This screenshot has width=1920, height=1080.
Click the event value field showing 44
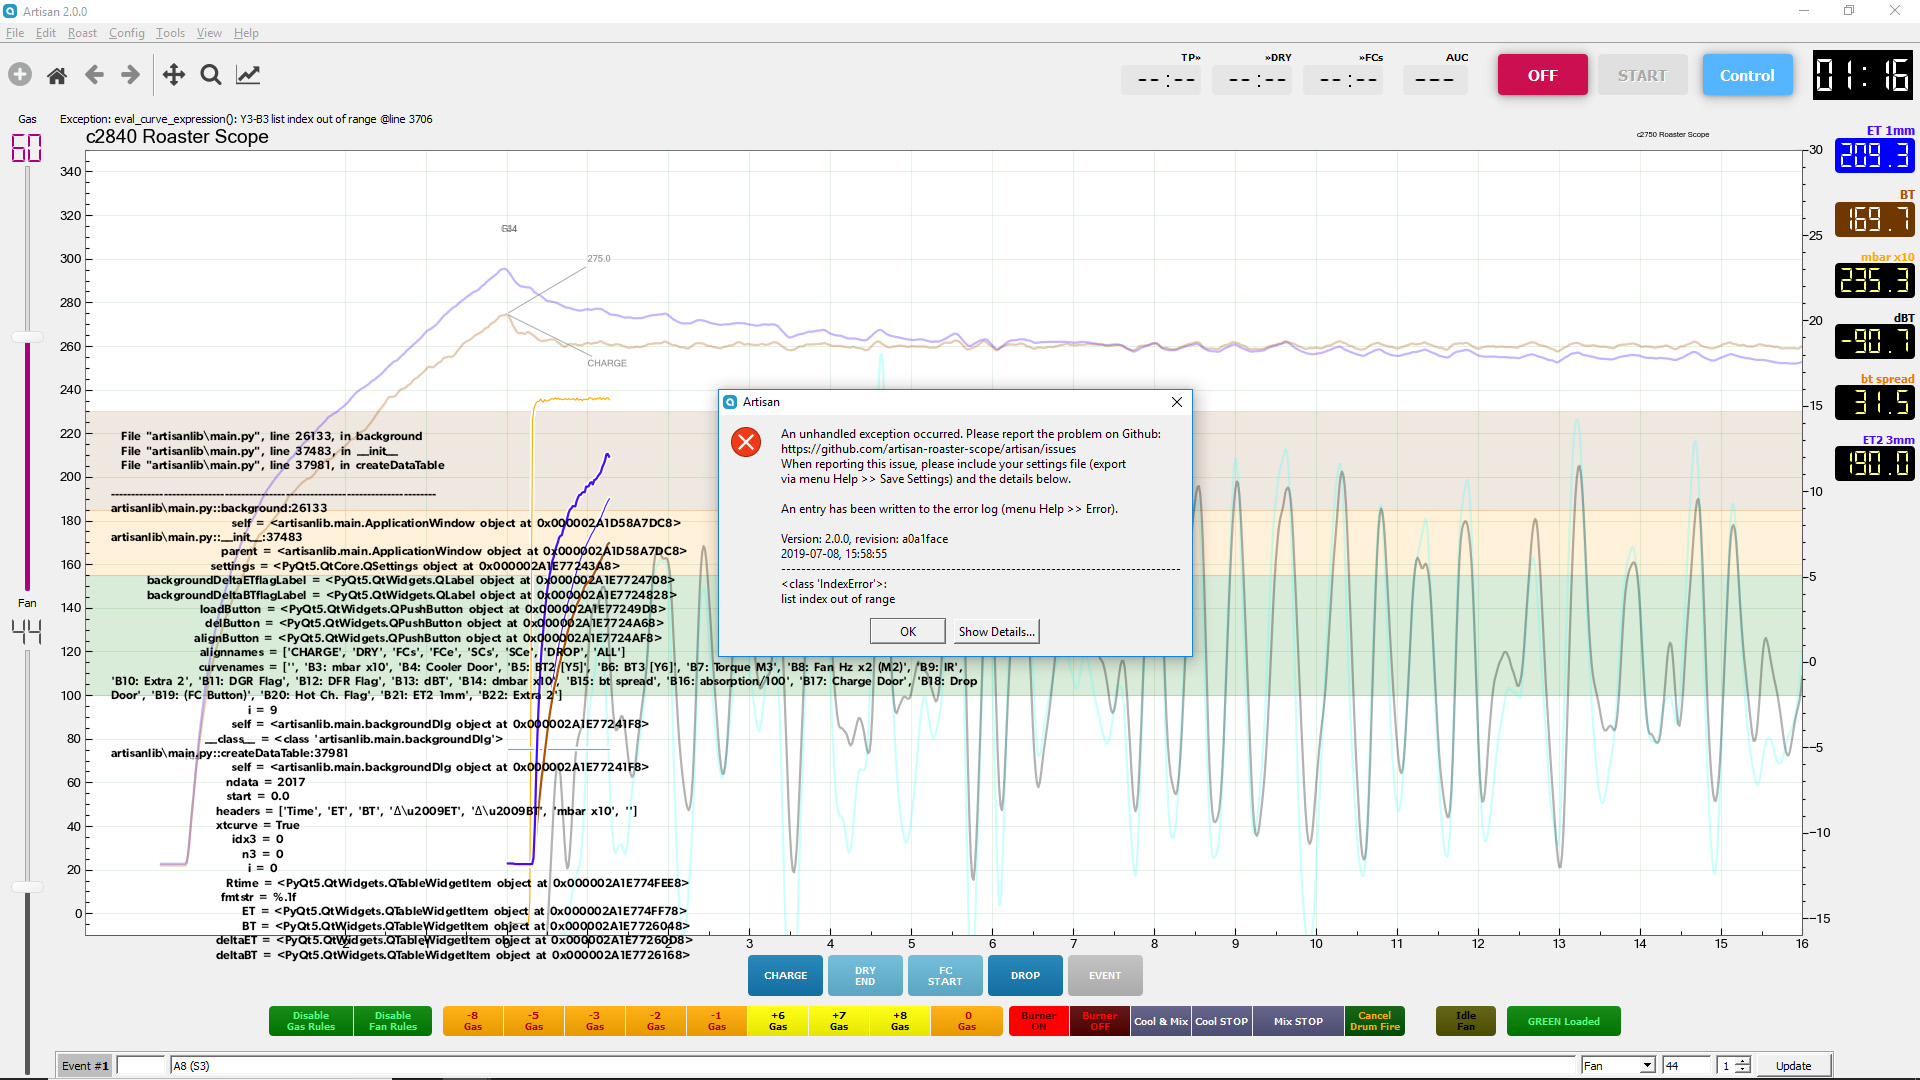(x=1685, y=1066)
